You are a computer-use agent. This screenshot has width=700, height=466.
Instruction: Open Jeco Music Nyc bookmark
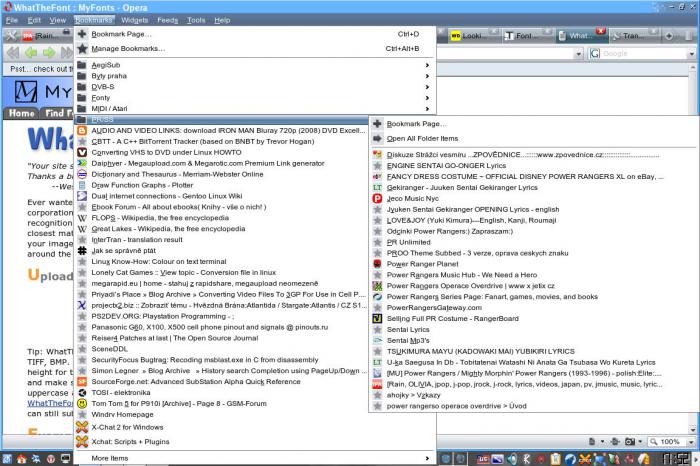[x=533, y=198]
